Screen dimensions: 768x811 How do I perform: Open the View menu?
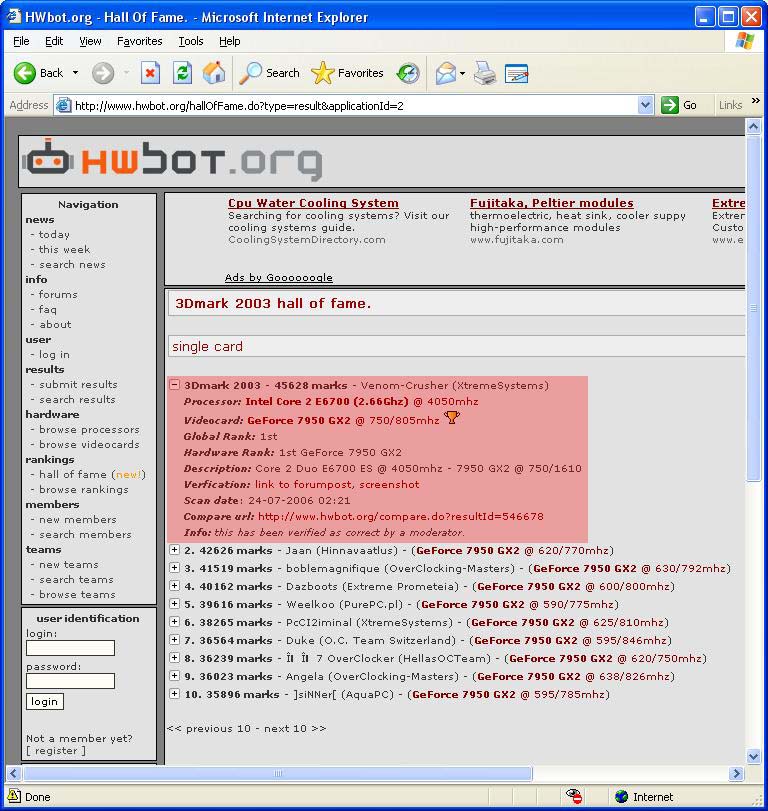90,41
